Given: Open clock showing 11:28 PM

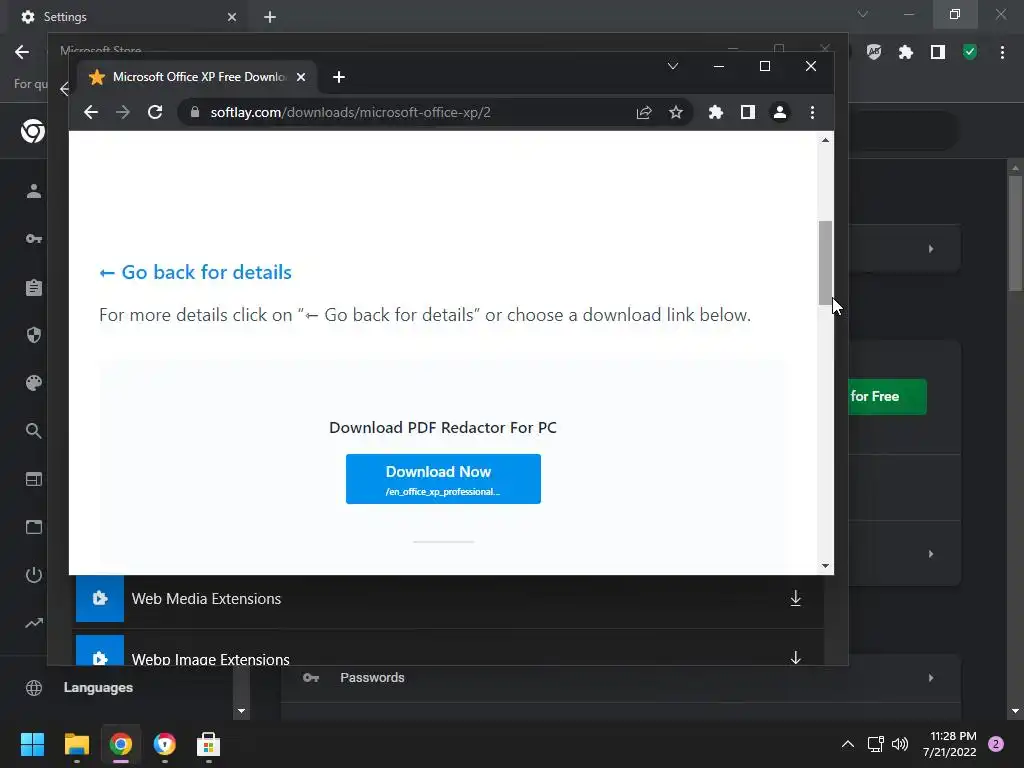Looking at the screenshot, I should tap(950, 744).
